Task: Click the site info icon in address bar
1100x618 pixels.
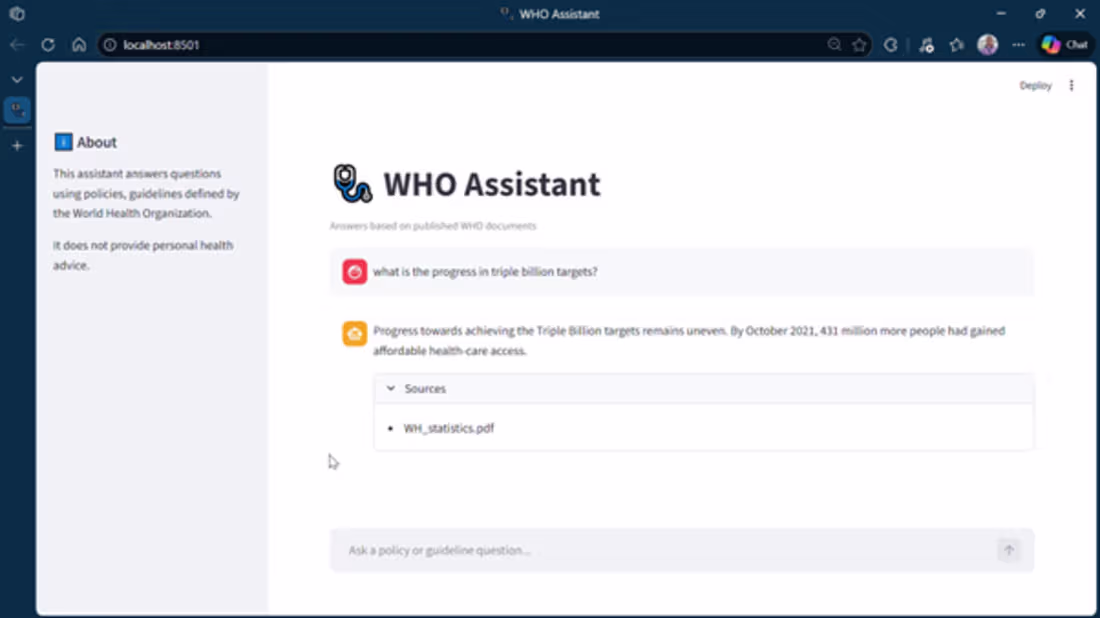Action: point(110,45)
